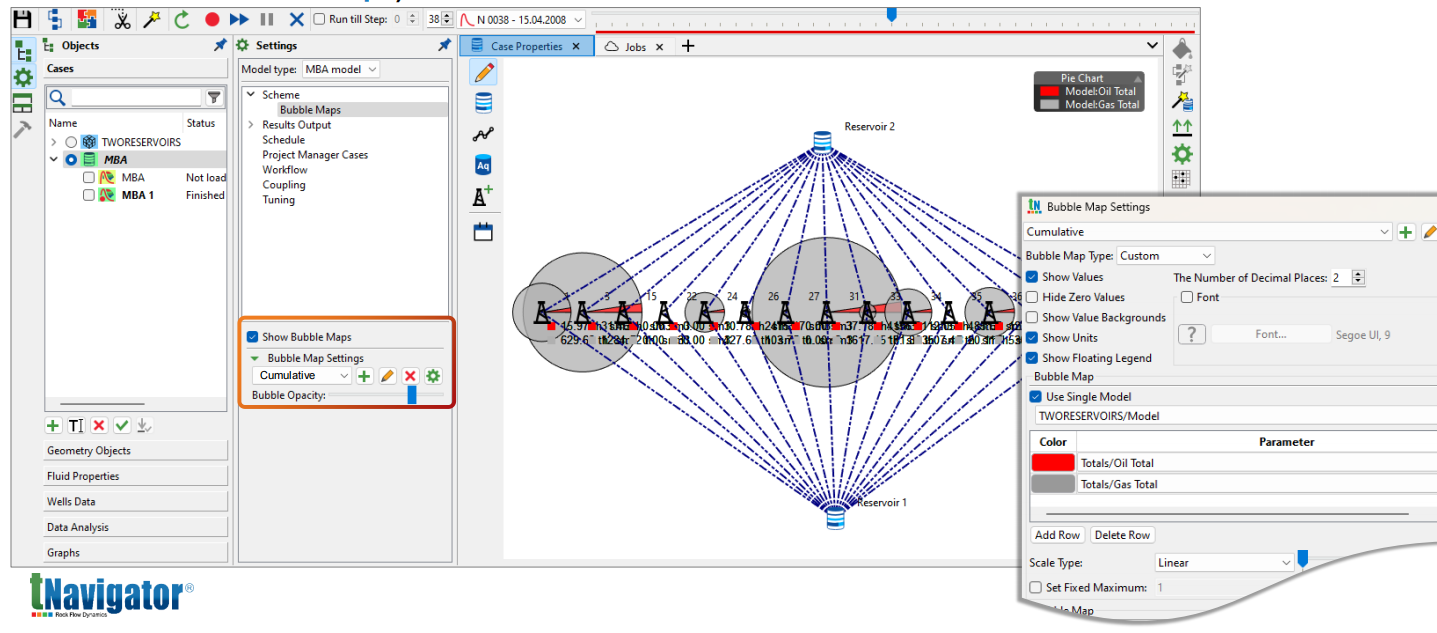Expand the TWORESERVOIRS tree node
Image resolution: width=1437 pixels, height=633 pixels.
[x=55, y=142]
